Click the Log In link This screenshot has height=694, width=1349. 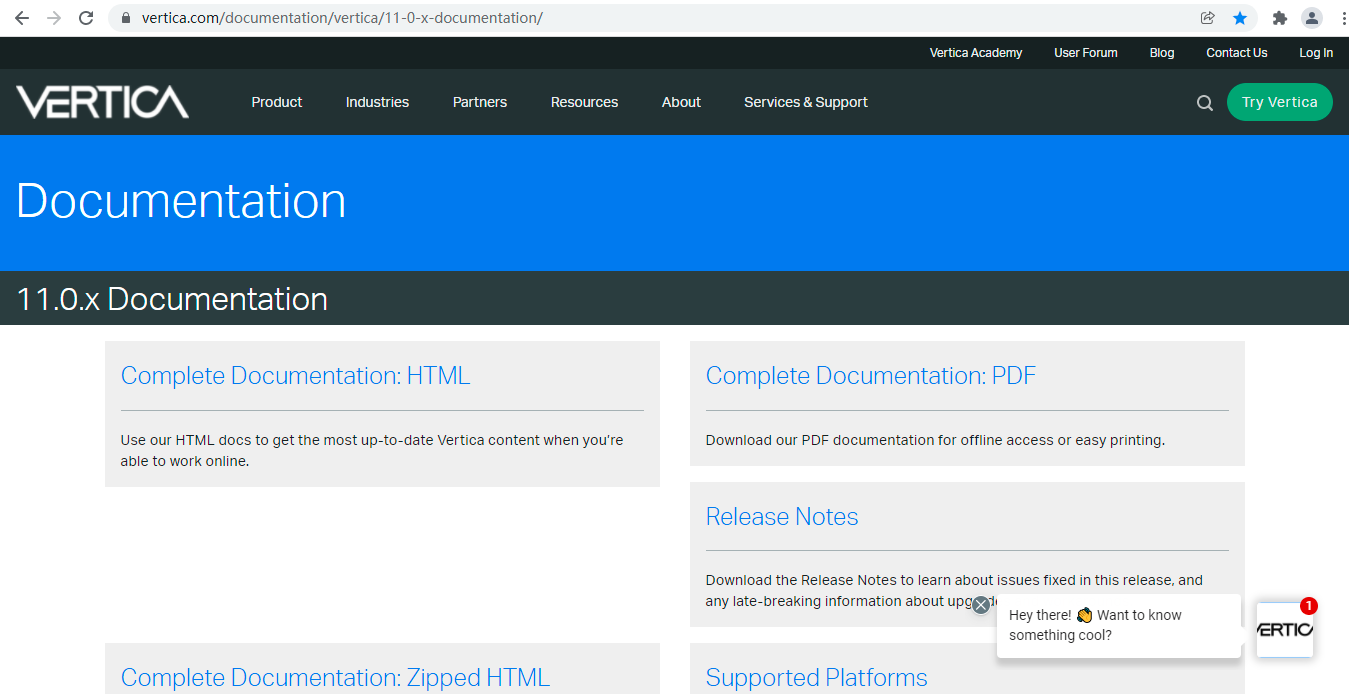pyautogui.click(x=1316, y=53)
